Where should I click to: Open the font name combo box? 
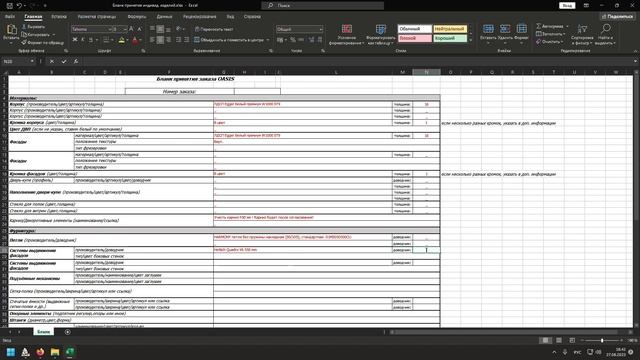click(x=91, y=29)
